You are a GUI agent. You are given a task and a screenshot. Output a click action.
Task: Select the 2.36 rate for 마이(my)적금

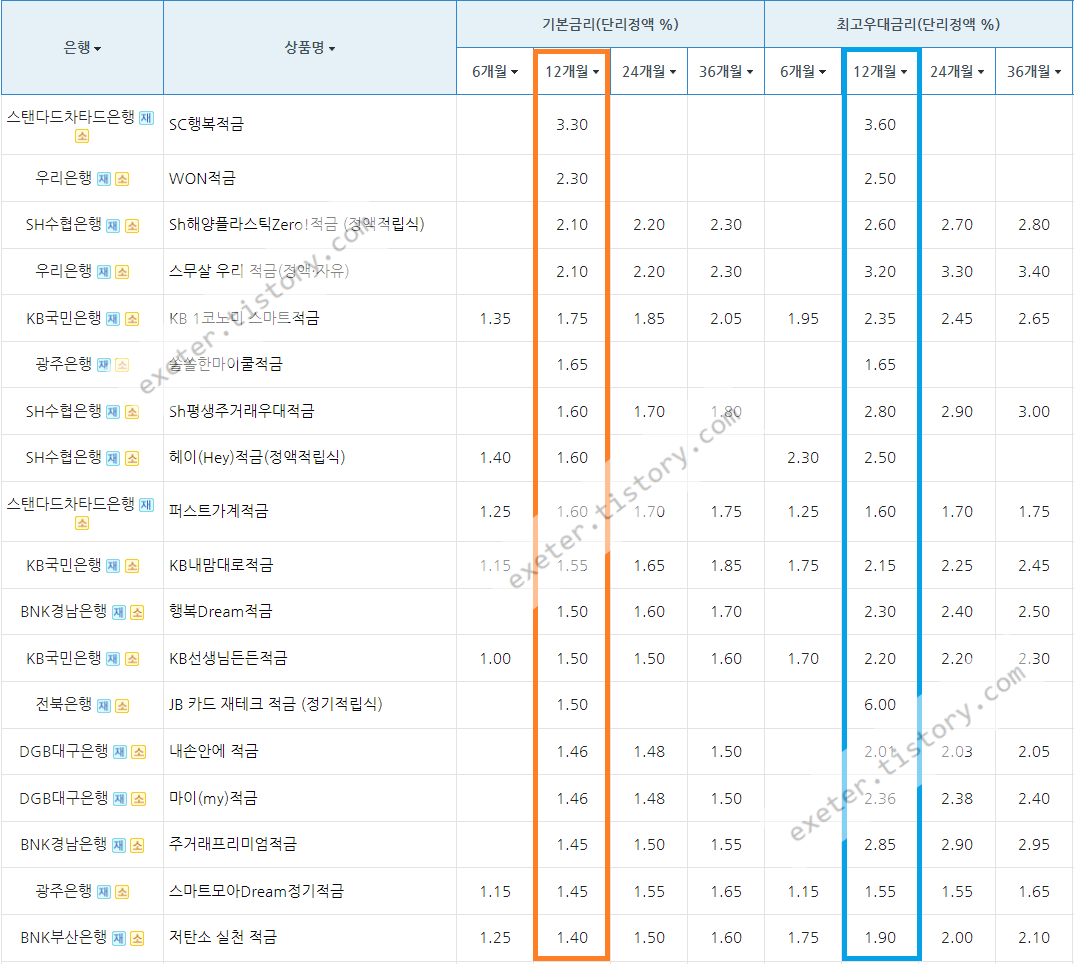click(880, 798)
